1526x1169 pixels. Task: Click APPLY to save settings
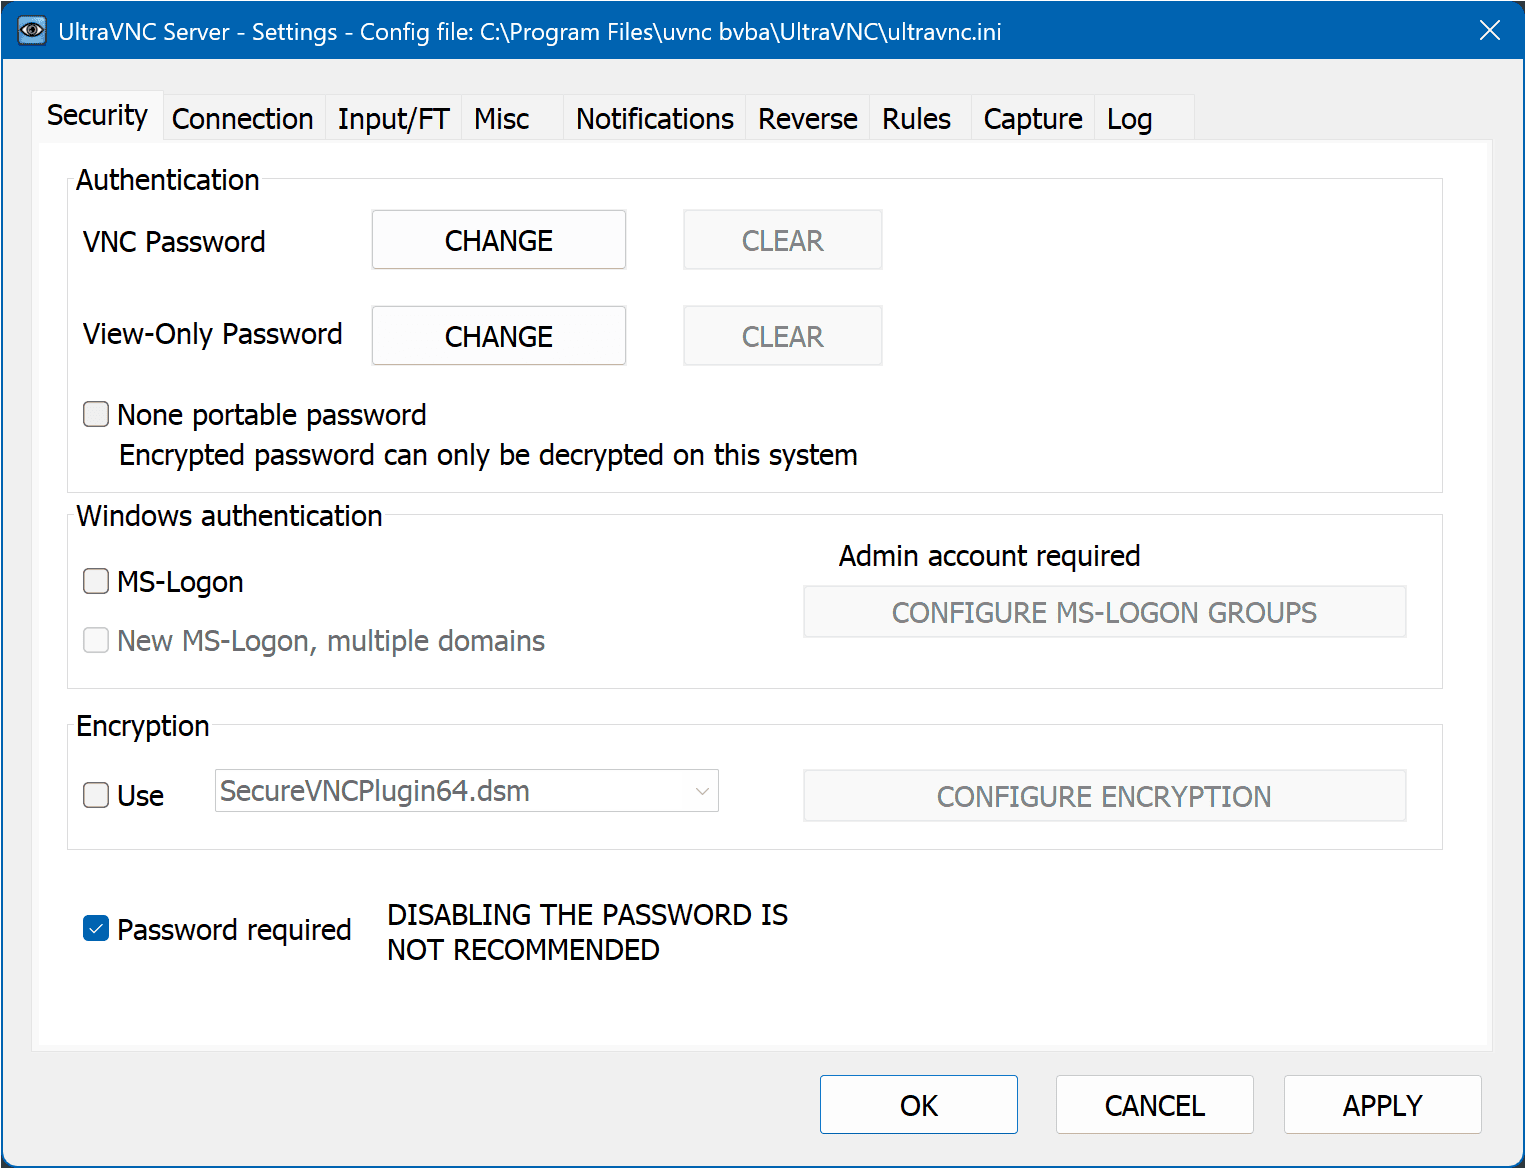1382,1105
